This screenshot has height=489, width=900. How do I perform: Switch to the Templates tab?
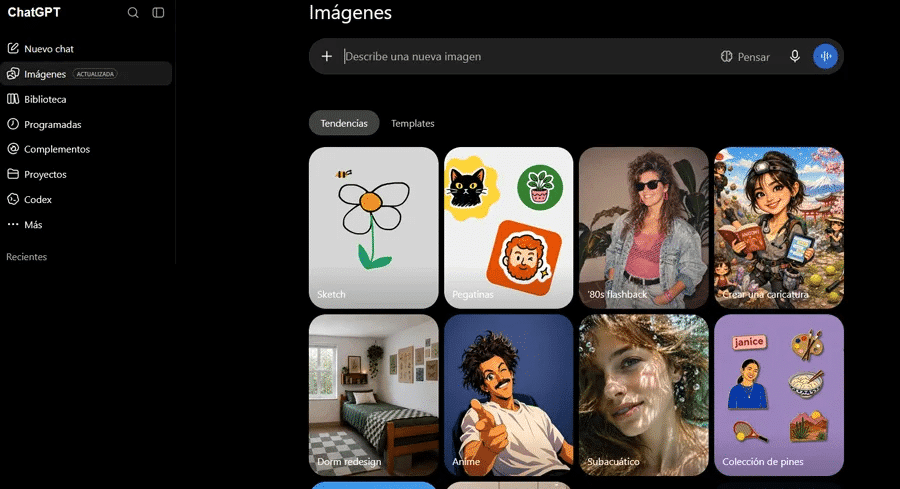click(413, 123)
